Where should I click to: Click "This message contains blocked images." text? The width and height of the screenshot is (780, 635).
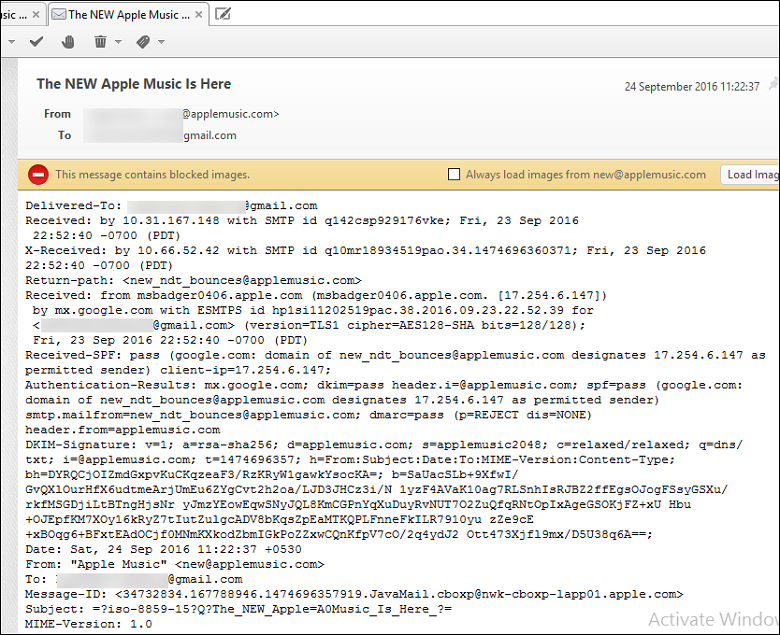click(152, 175)
